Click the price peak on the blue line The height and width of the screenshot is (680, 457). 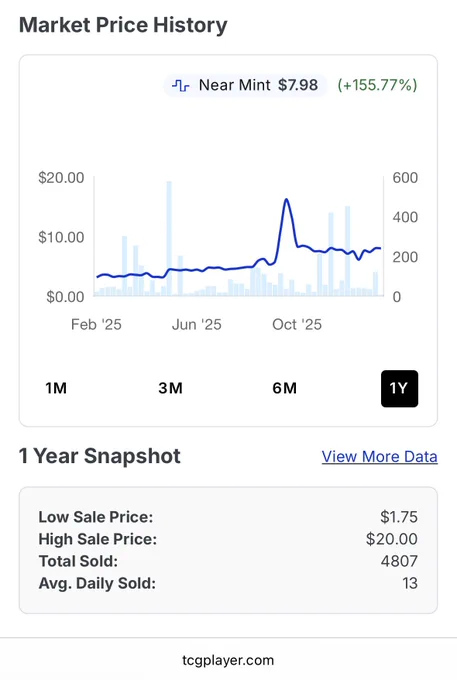pos(286,199)
